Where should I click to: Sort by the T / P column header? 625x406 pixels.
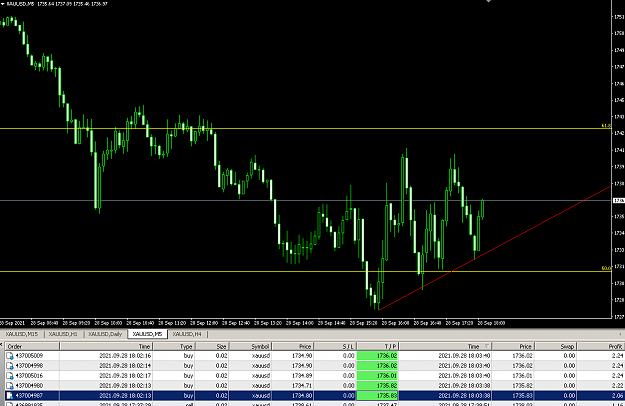378,346
